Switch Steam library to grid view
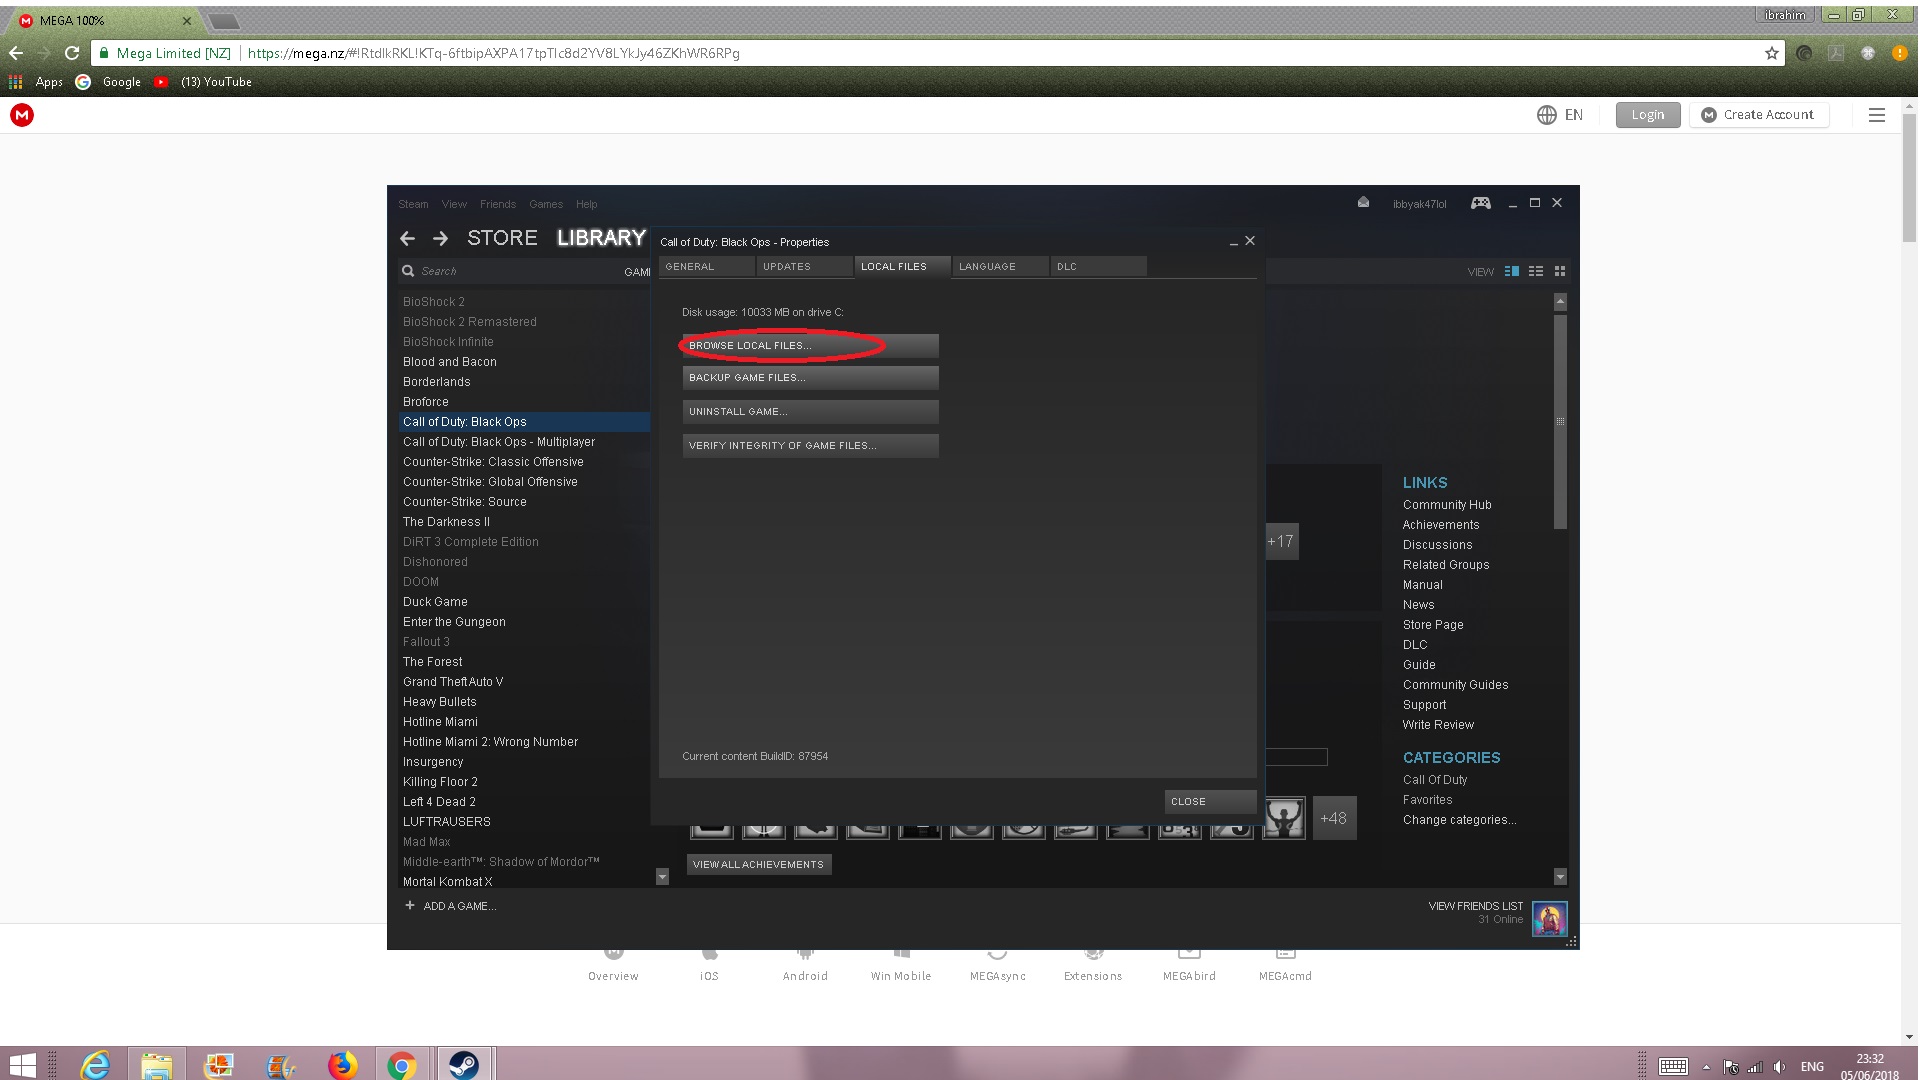The height and width of the screenshot is (1080, 1920). [1560, 271]
